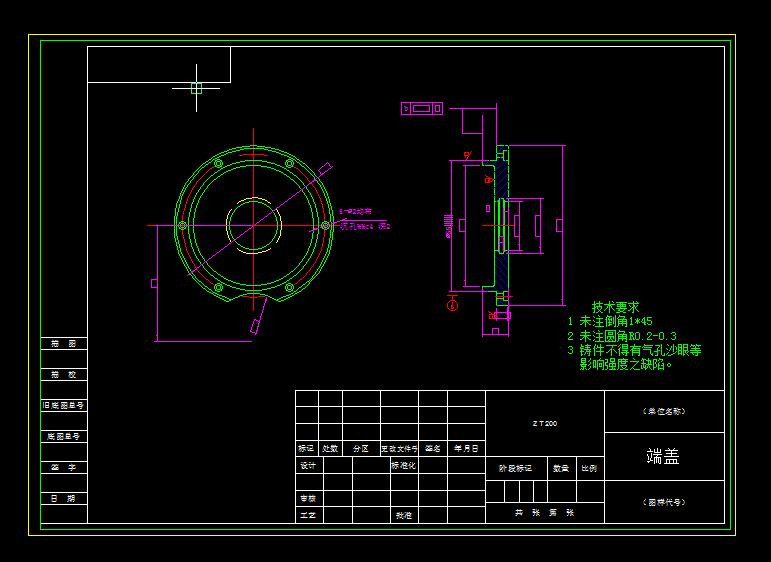
Task: Click the 签名 column header
Action: point(433,448)
